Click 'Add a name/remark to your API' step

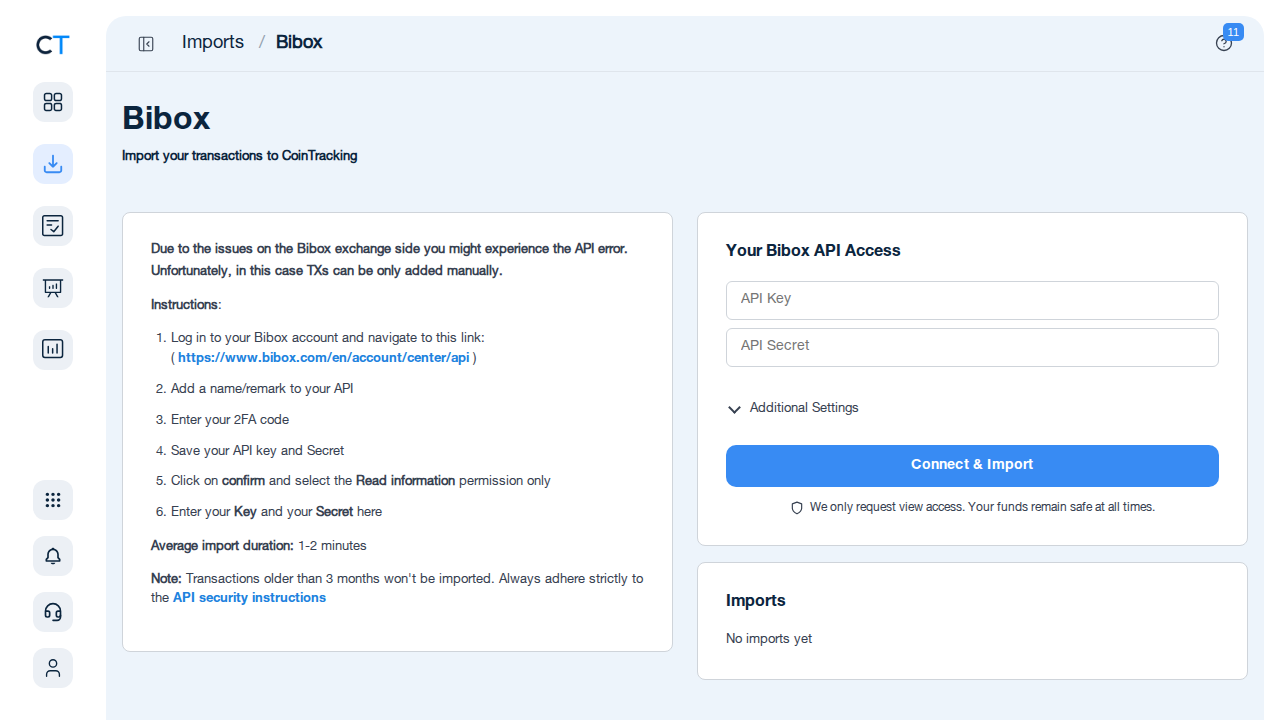click(x=262, y=389)
